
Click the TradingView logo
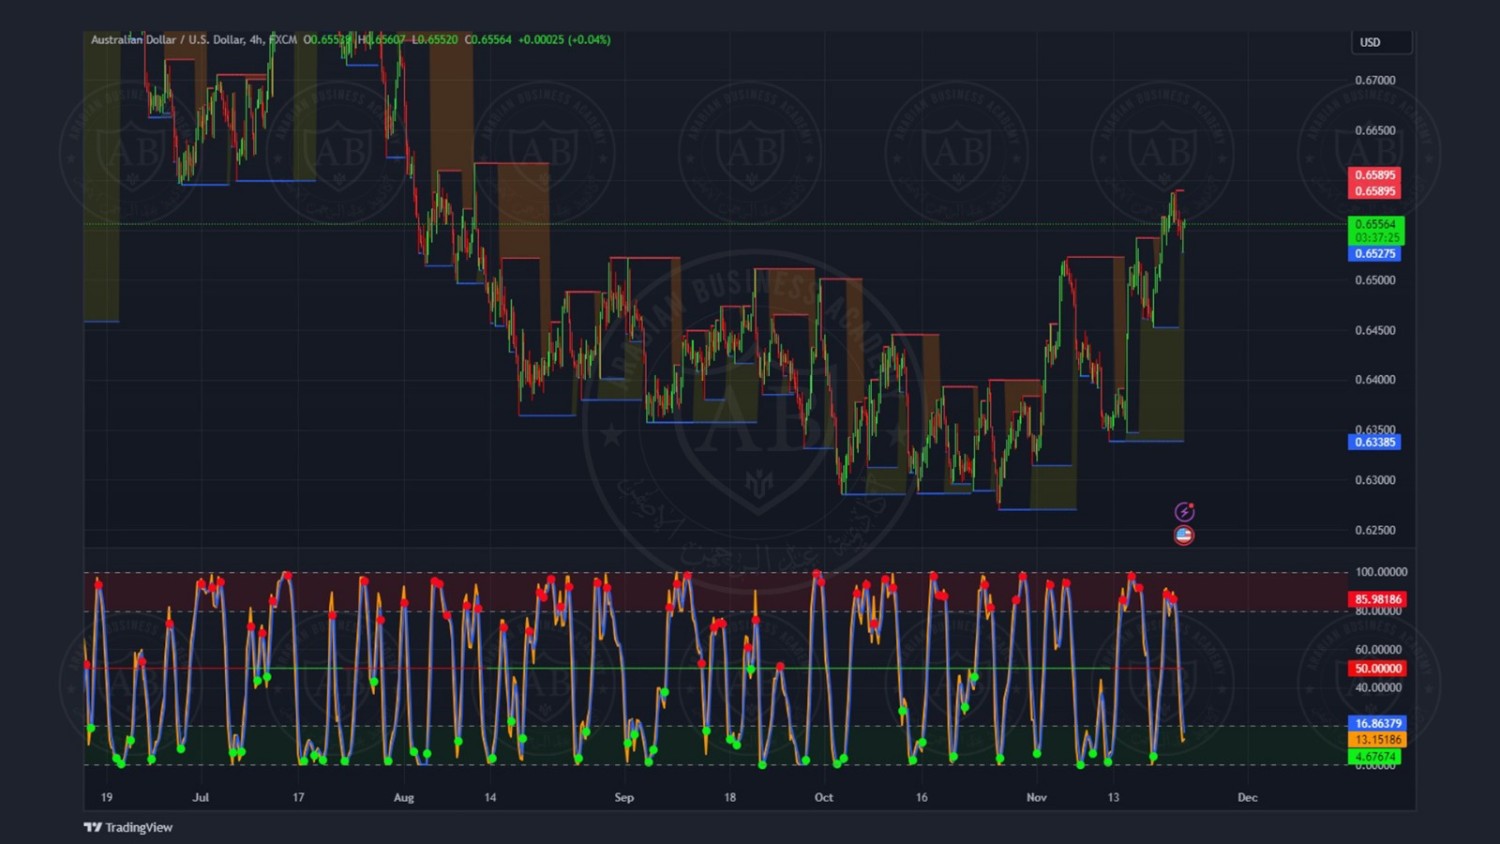coord(128,827)
